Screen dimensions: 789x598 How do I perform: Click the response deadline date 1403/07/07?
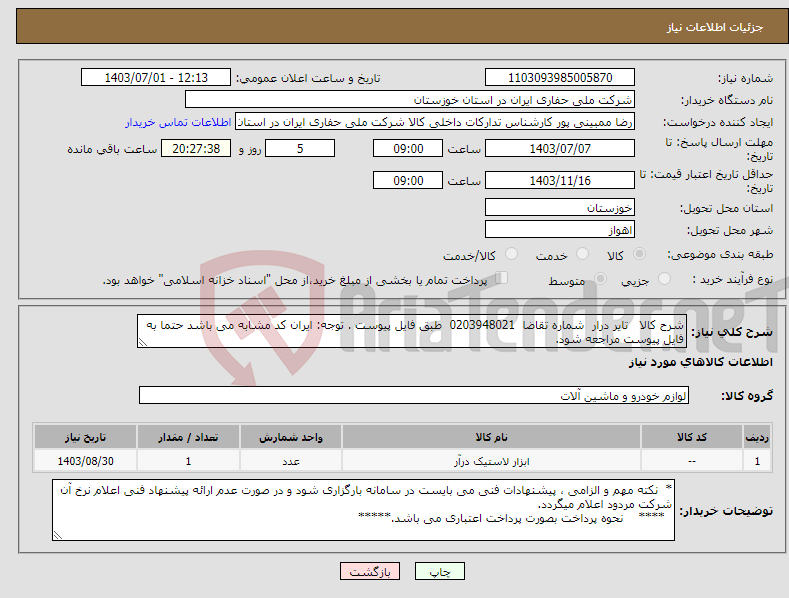pos(560,148)
